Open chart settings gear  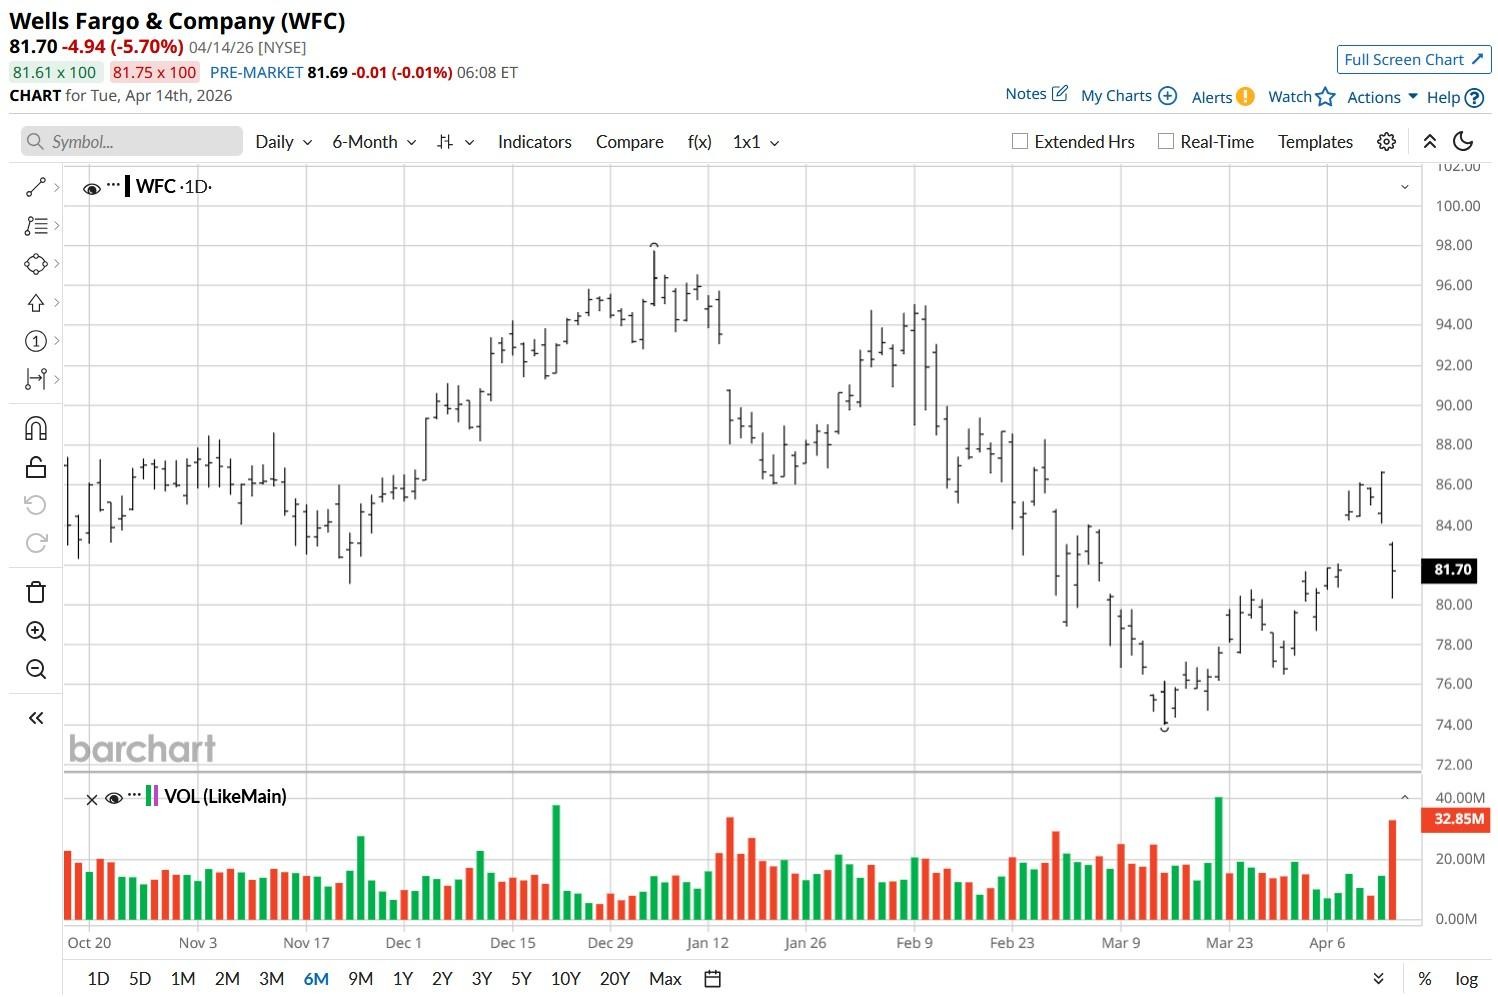(x=1386, y=142)
